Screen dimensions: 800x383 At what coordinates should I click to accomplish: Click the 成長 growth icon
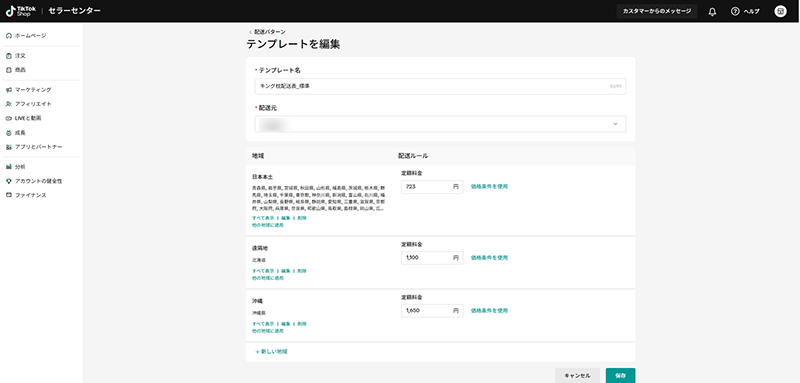pos(9,133)
